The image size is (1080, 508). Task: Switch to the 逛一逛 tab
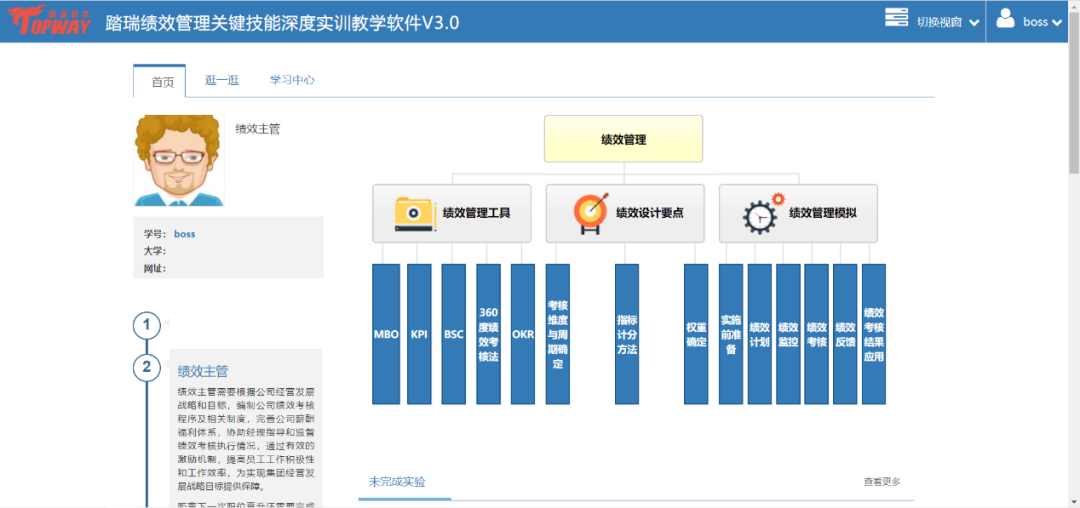click(x=221, y=81)
